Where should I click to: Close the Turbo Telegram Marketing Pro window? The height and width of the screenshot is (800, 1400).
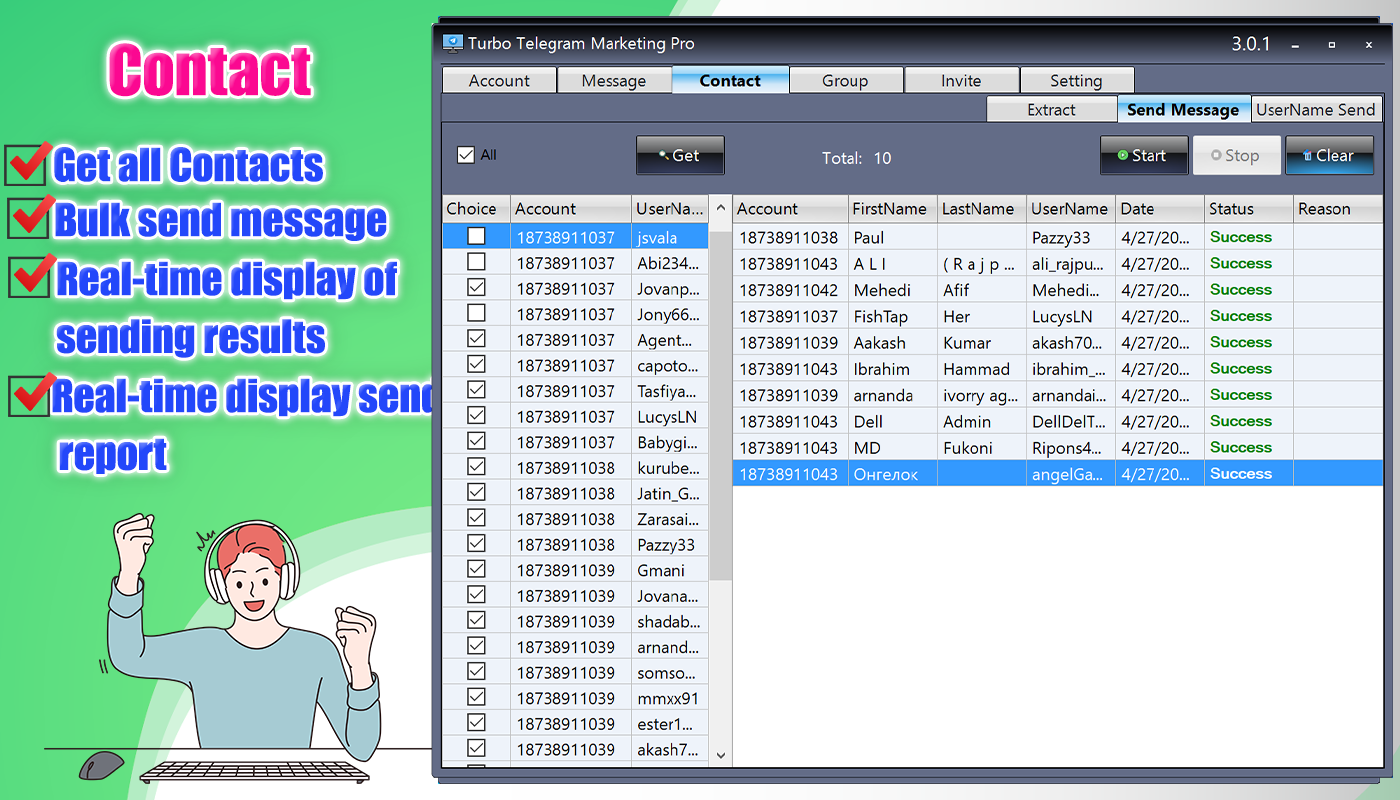point(1369,45)
